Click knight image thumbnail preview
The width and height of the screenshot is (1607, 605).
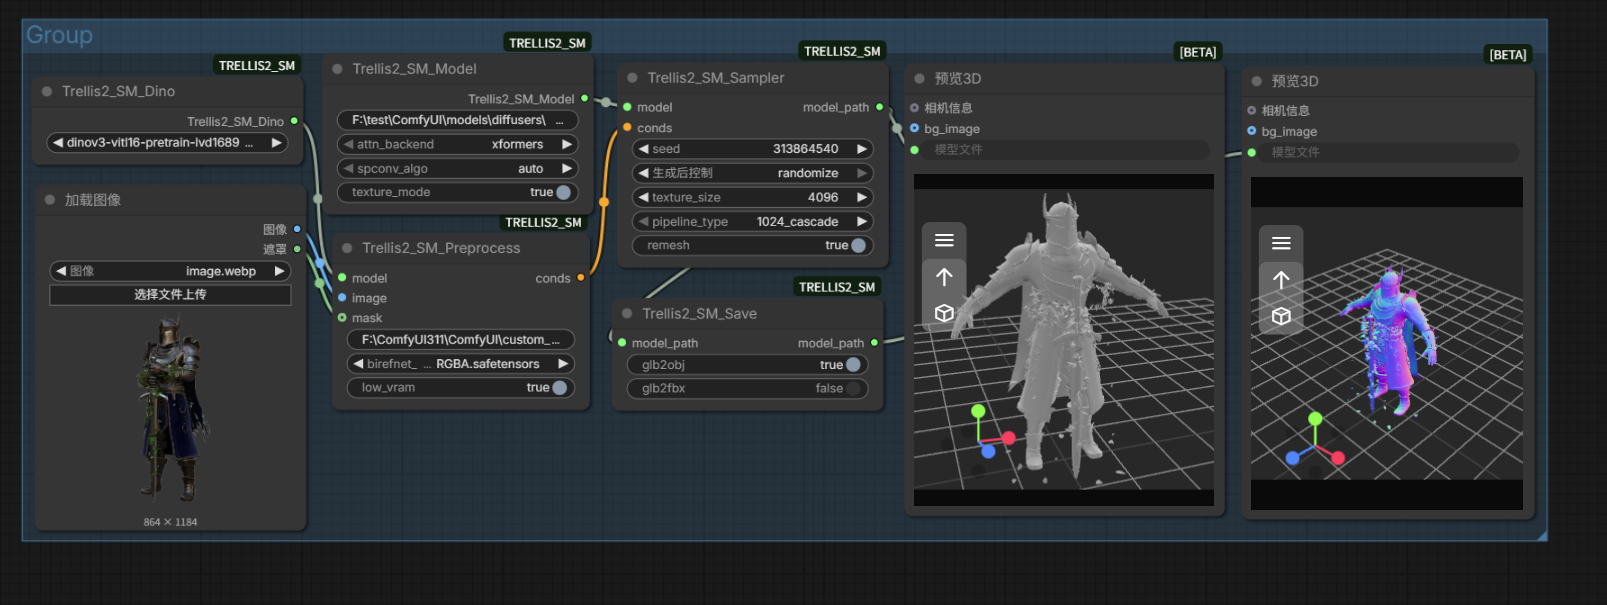click(x=170, y=409)
